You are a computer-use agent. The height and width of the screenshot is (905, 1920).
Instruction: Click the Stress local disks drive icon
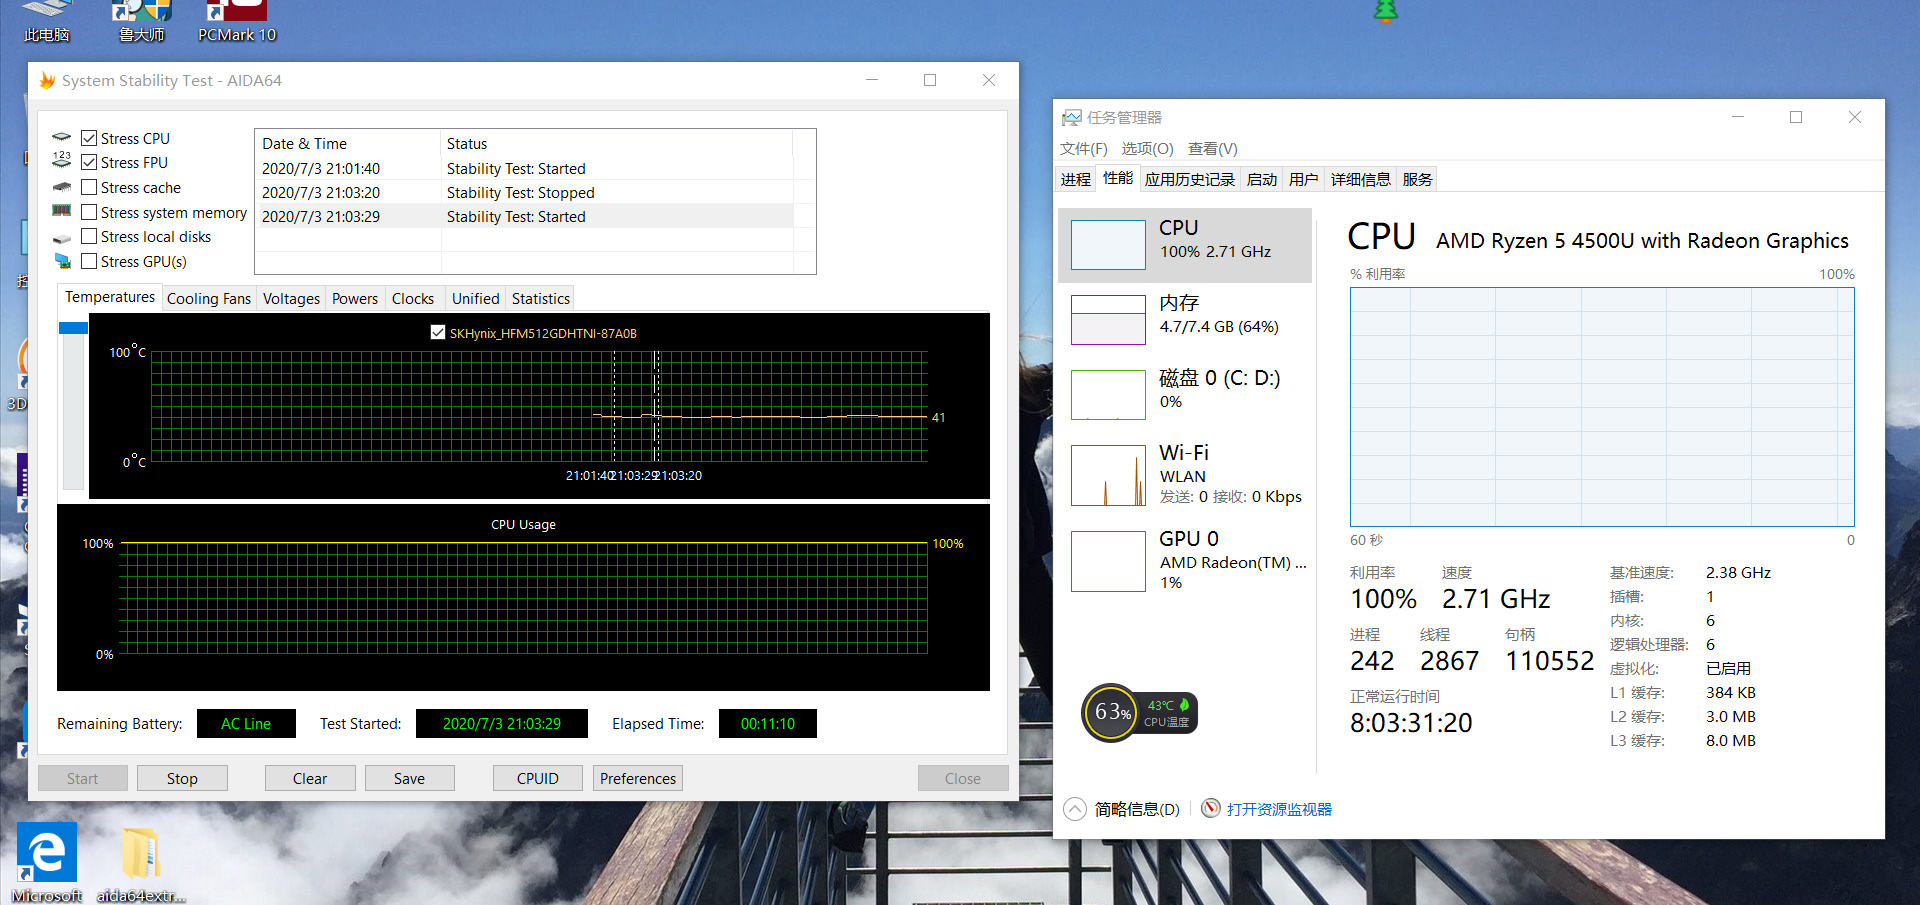coord(62,238)
